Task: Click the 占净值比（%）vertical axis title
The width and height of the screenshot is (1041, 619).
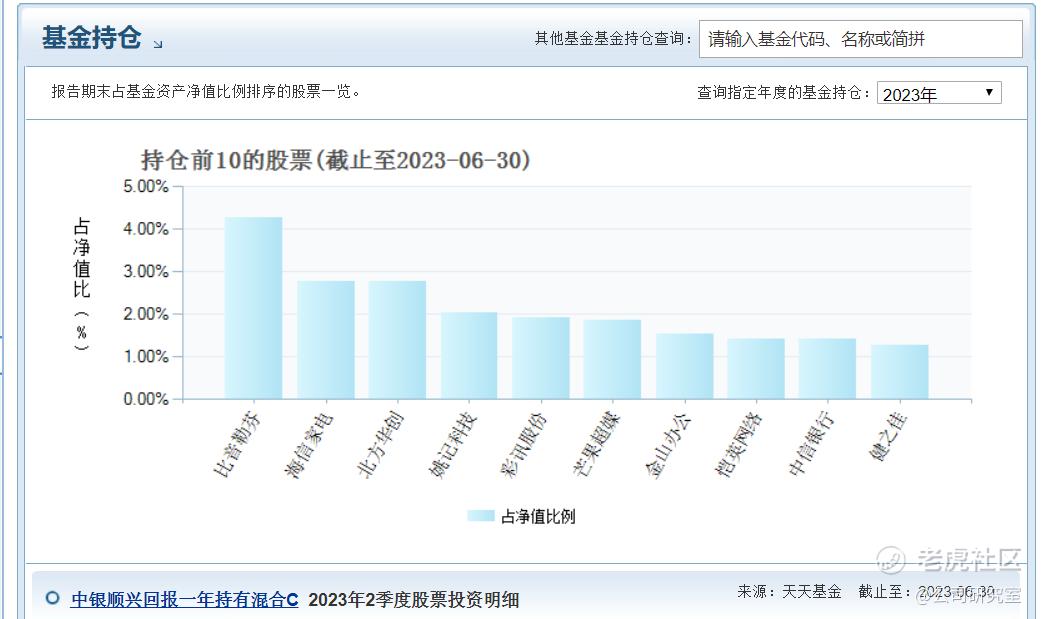Action: click(x=82, y=284)
